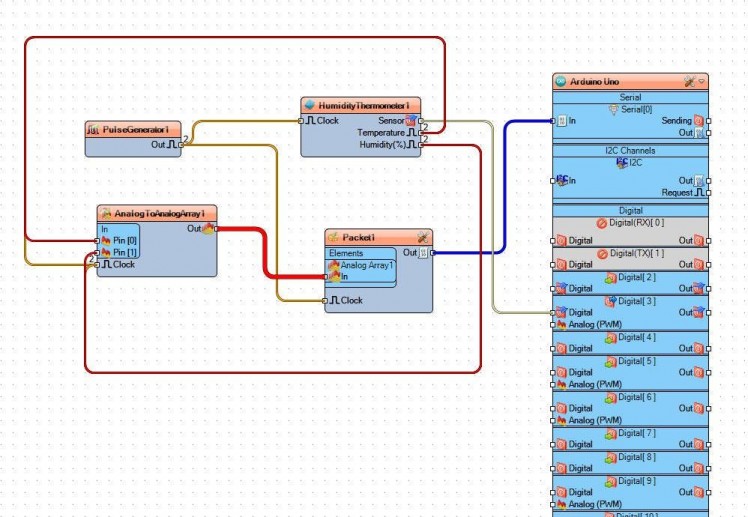The height and width of the screenshot is (517, 748).
Task: Click the Digital[ 6 ] Out pin icon
Action: pos(699,408)
